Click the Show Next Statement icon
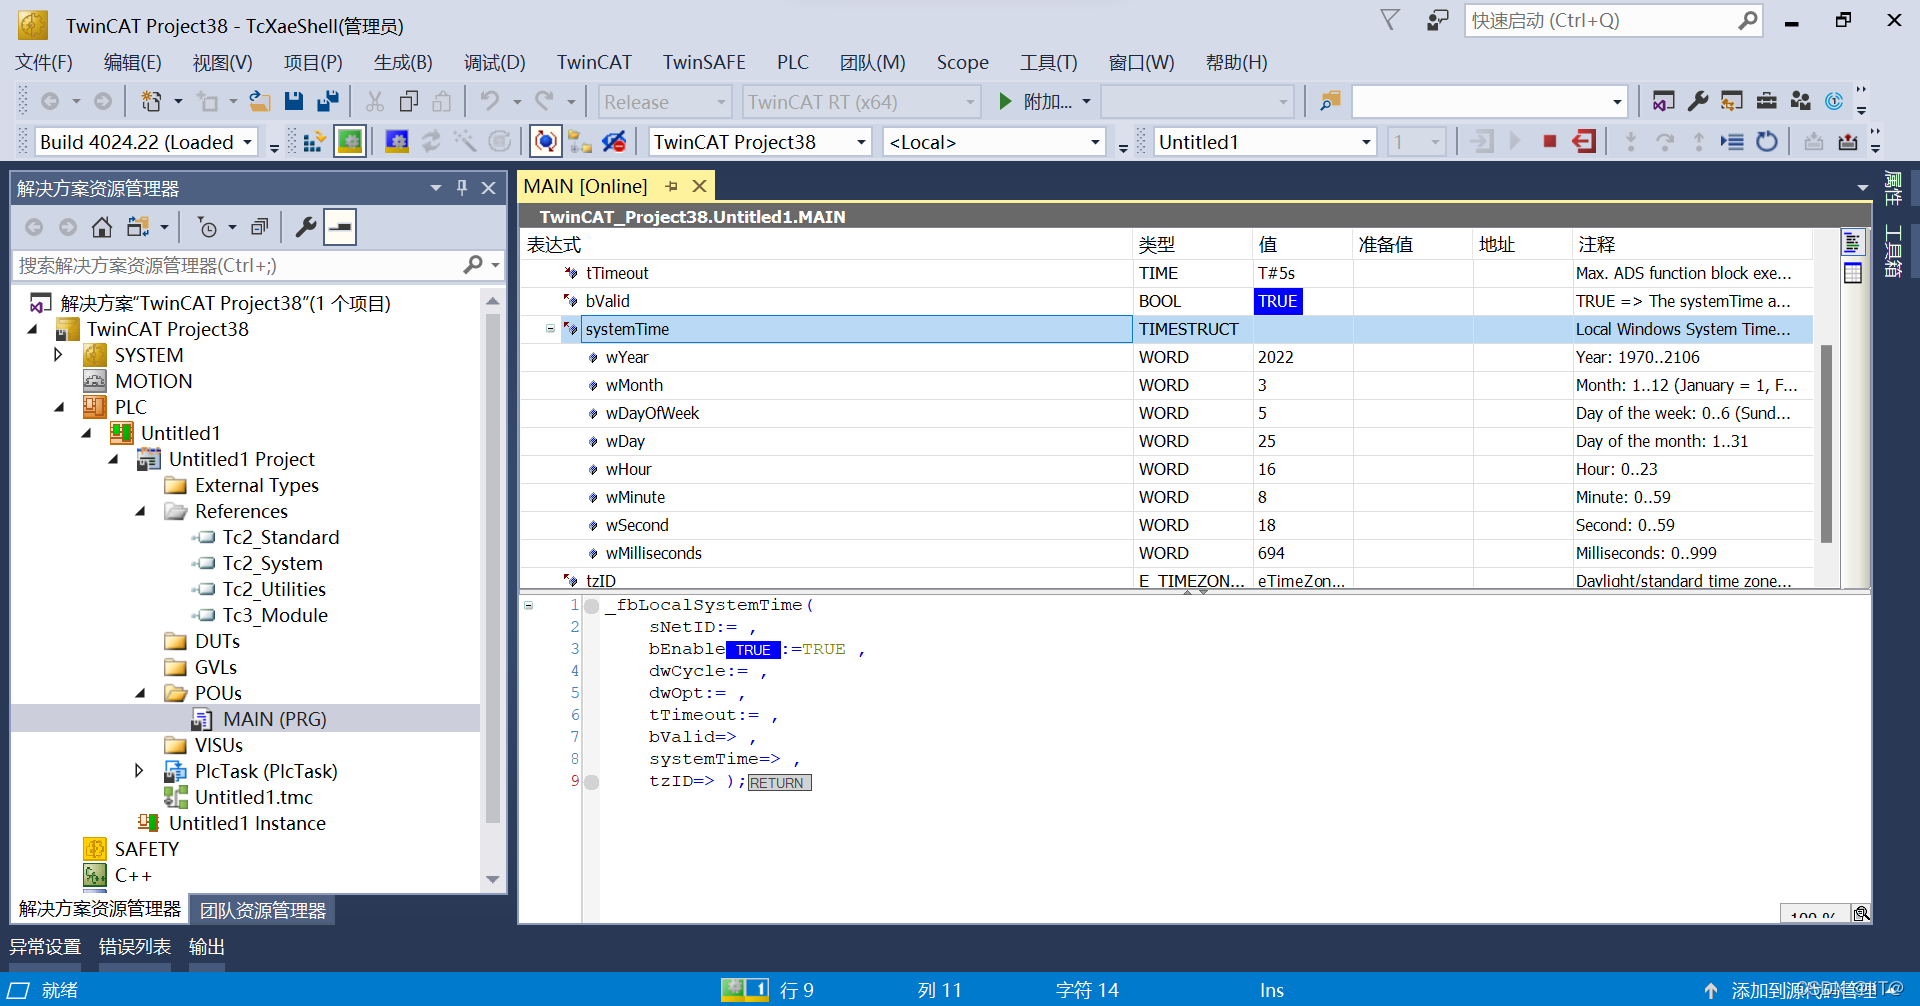This screenshot has height=1006, width=1920. coord(1732,142)
